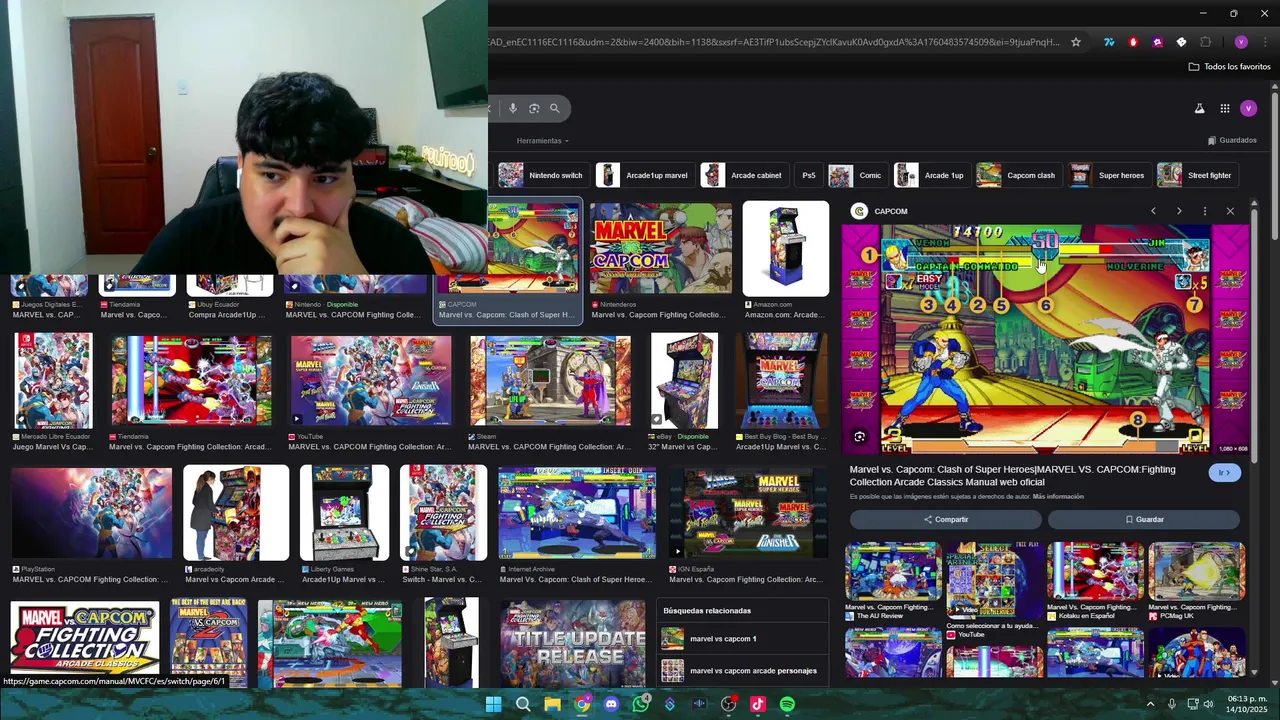The height and width of the screenshot is (720, 1280).
Task: Open Todos los favoritos bookmarks folder
Action: coord(1229,67)
